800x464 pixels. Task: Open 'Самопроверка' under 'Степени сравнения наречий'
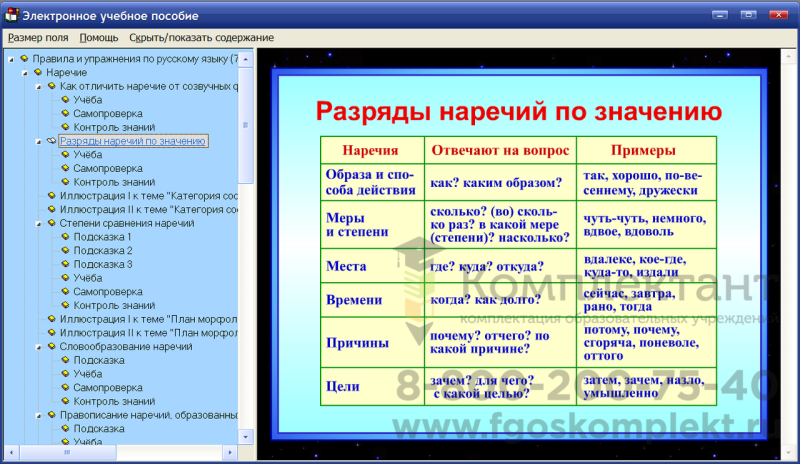click(x=108, y=291)
